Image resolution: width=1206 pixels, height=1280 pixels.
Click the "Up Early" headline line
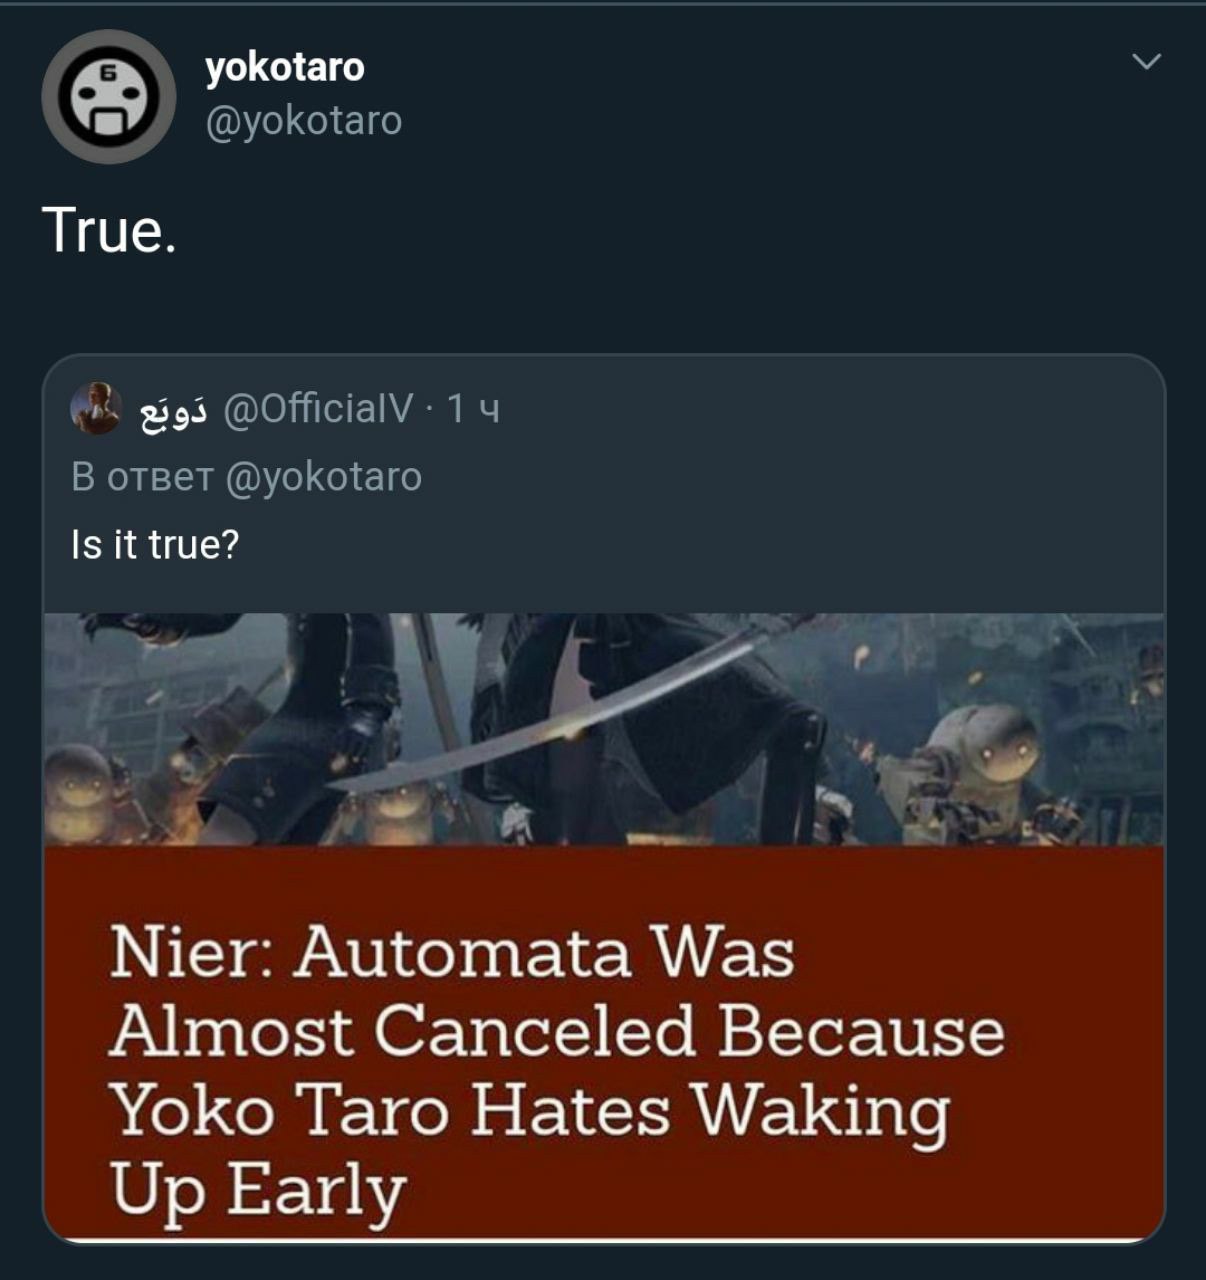[258, 1190]
